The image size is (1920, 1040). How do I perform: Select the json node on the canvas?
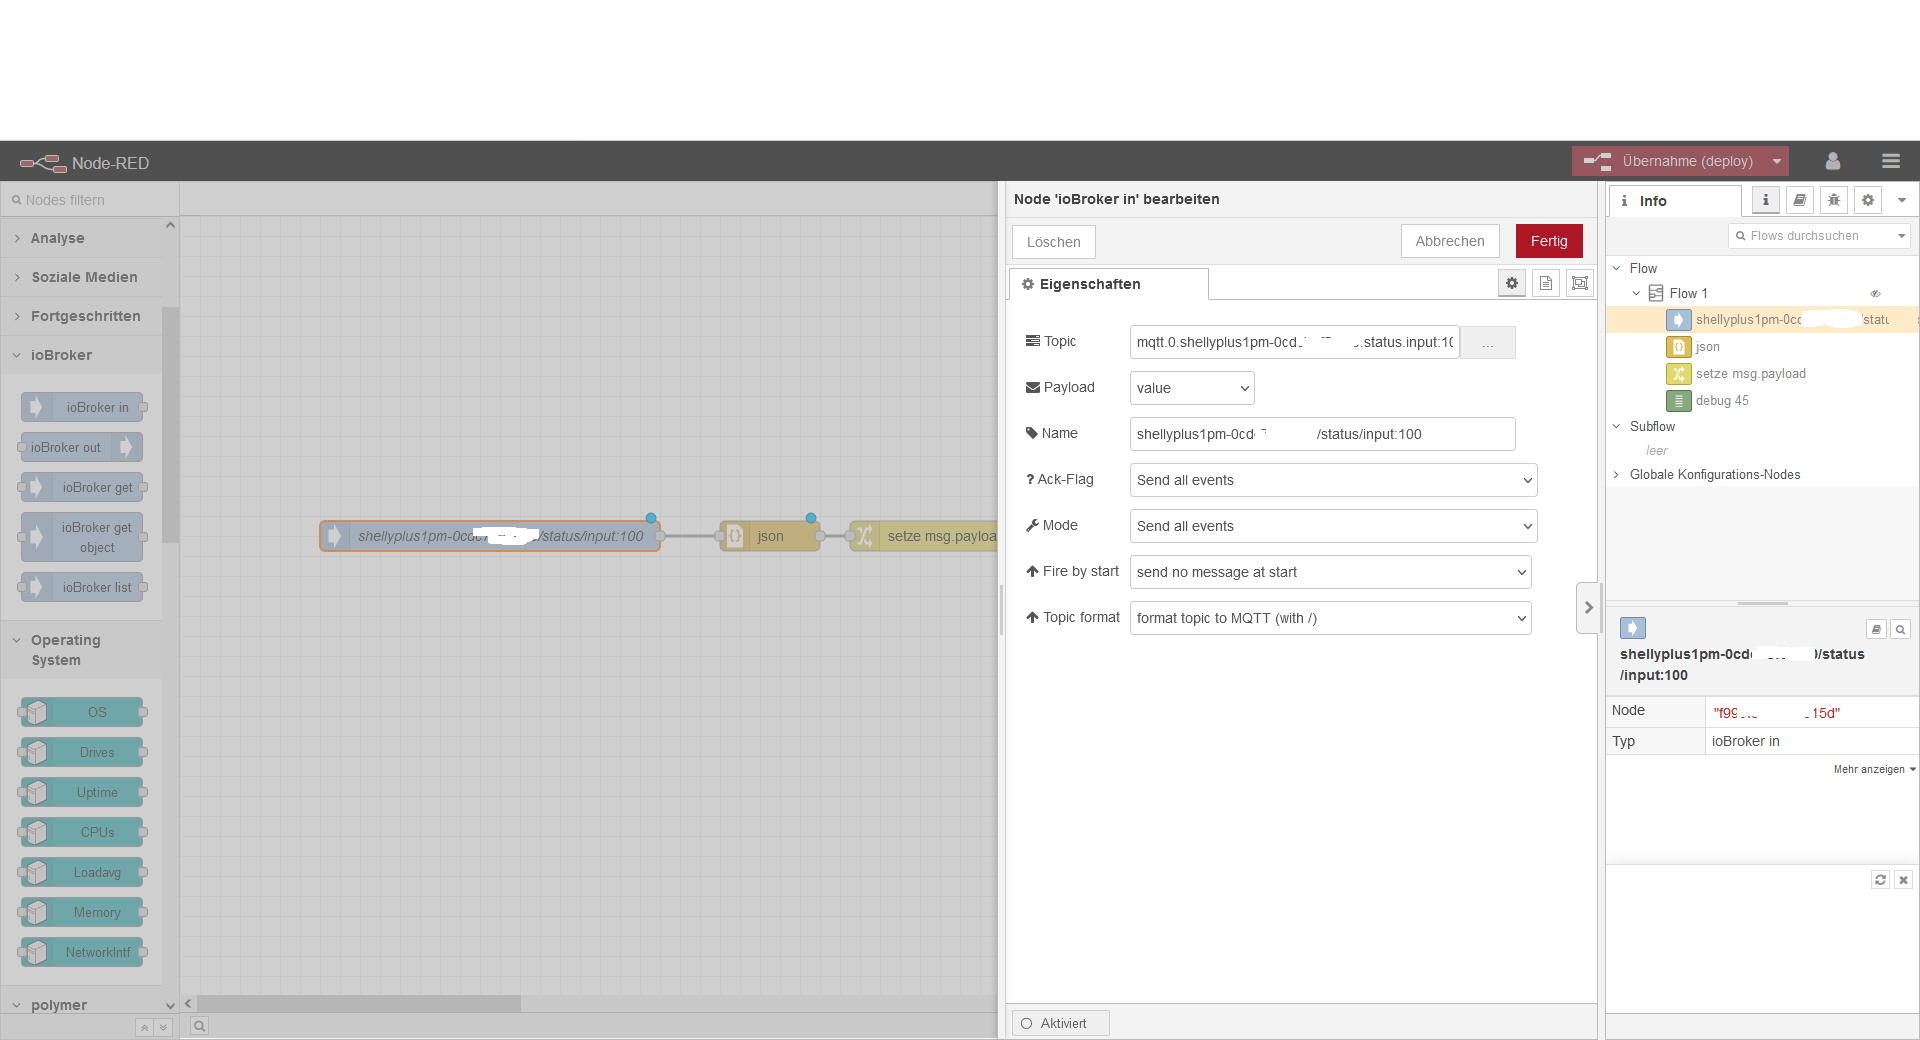[x=770, y=536]
